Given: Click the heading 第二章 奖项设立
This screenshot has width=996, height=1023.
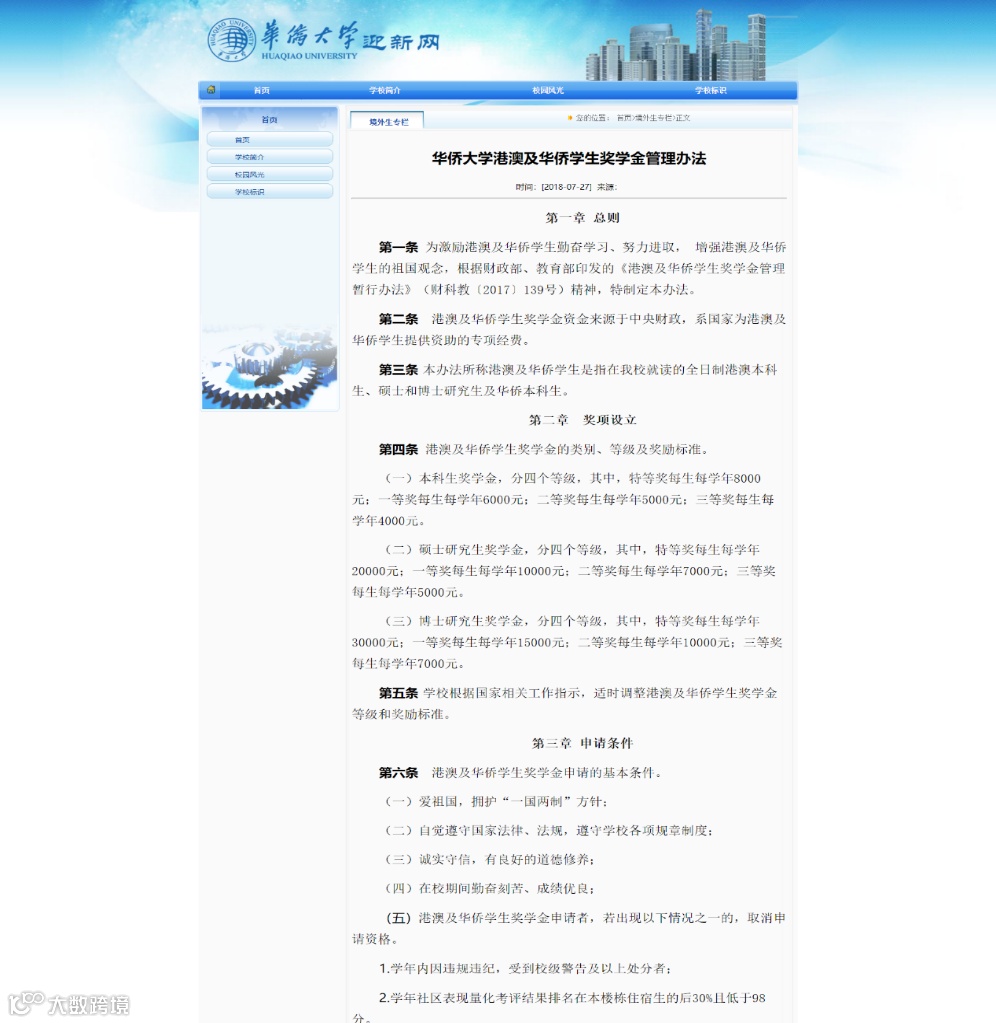Looking at the screenshot, I should pos(582,420).
